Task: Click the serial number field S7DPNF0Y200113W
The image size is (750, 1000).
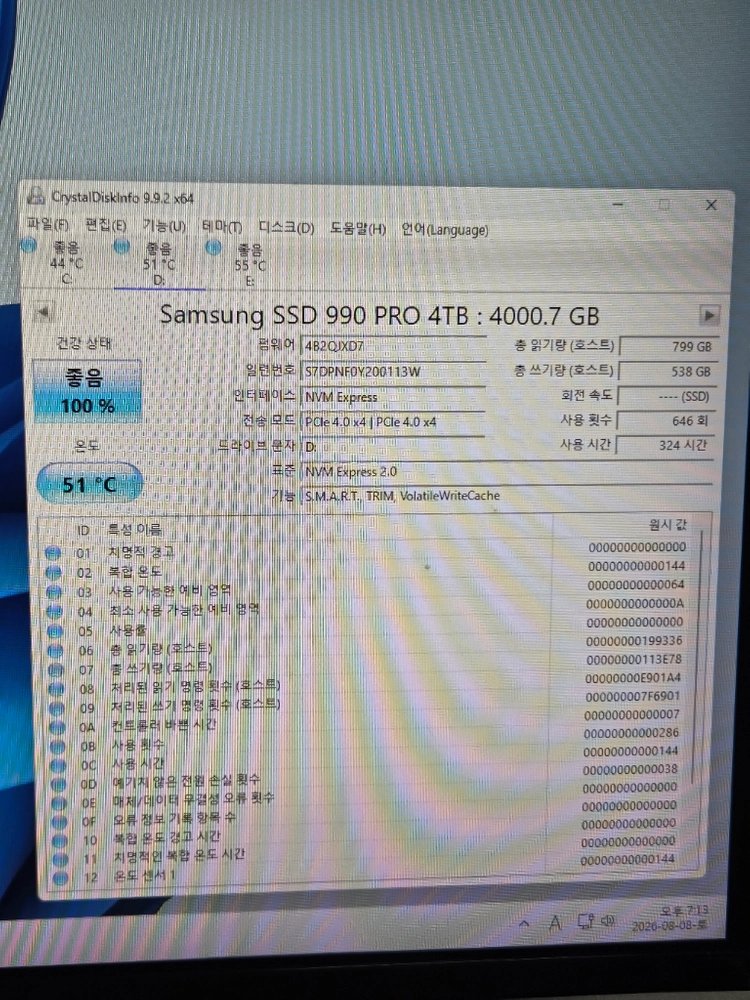Action: coord(393,371)
